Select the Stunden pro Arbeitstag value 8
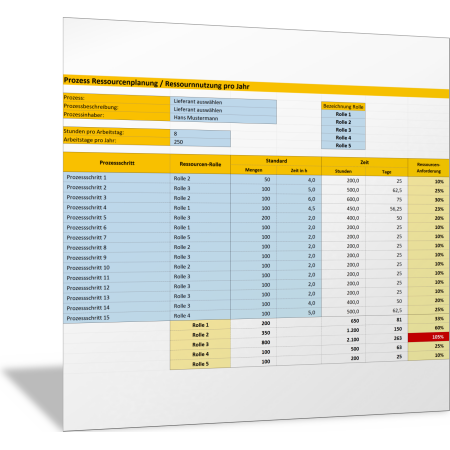The image size is (450, 450). [x=200, y=134]
